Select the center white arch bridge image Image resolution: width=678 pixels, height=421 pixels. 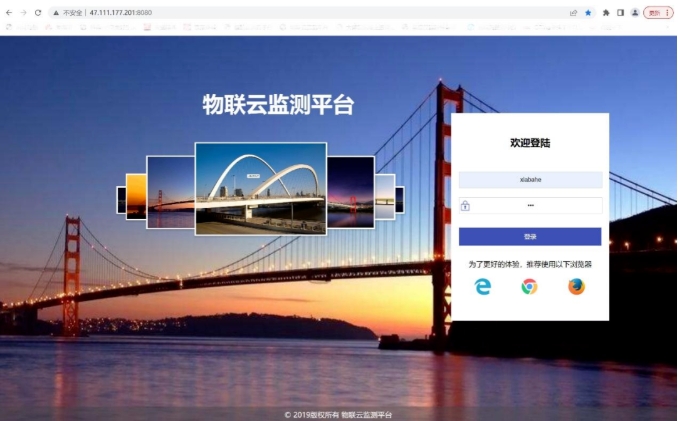click(260, 188)
